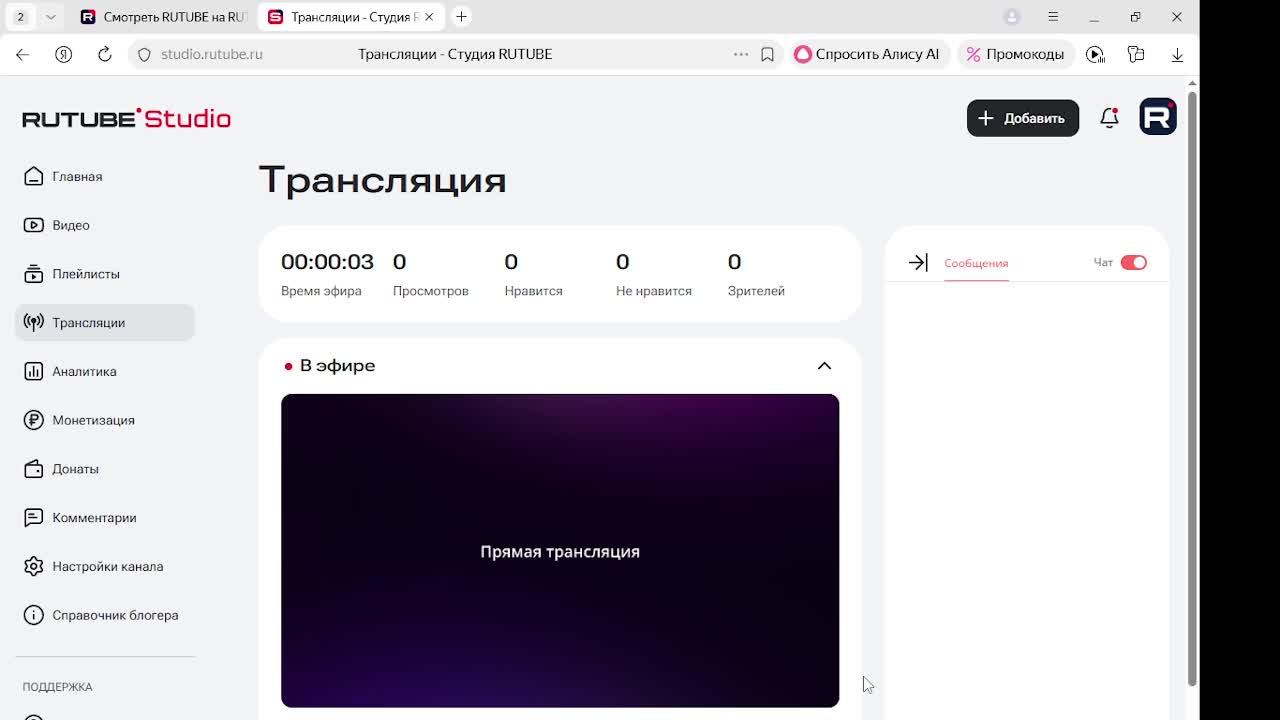Switch to the Смотреть RUTUBE browser tab
Viewport: 1280px width, 720px height.
164,17
